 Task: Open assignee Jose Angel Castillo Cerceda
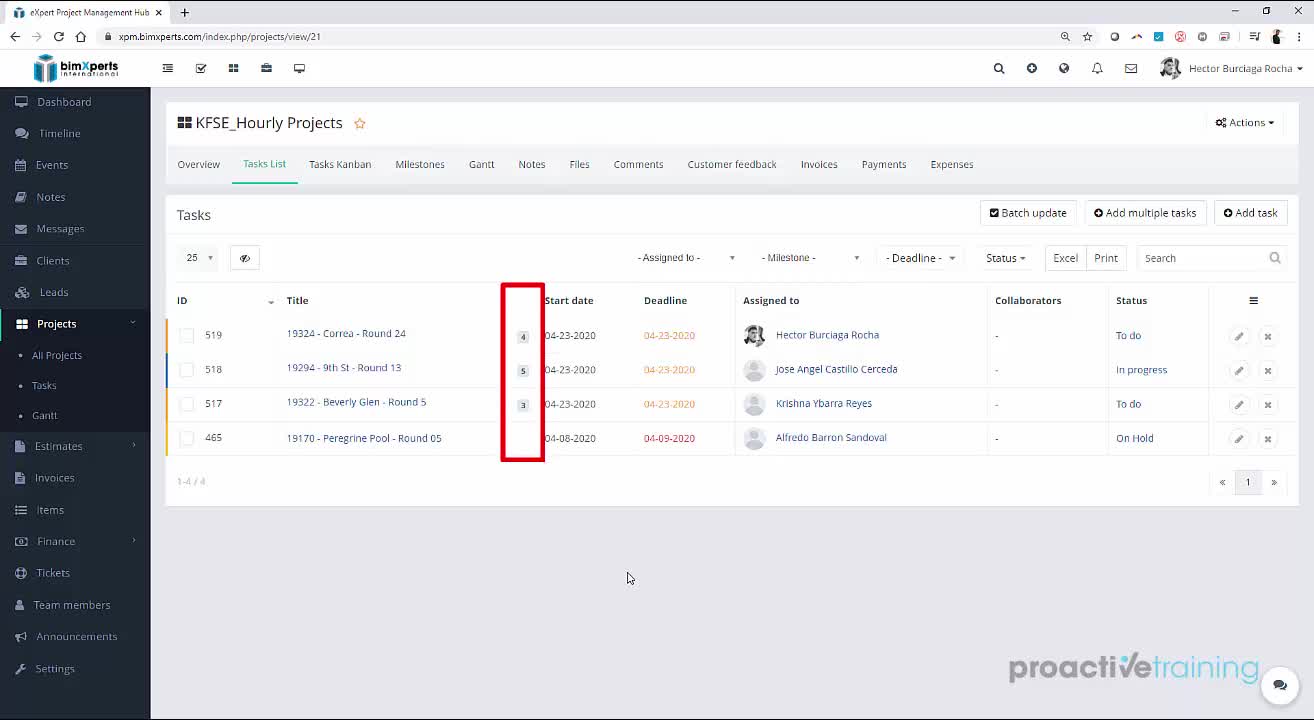836,369
